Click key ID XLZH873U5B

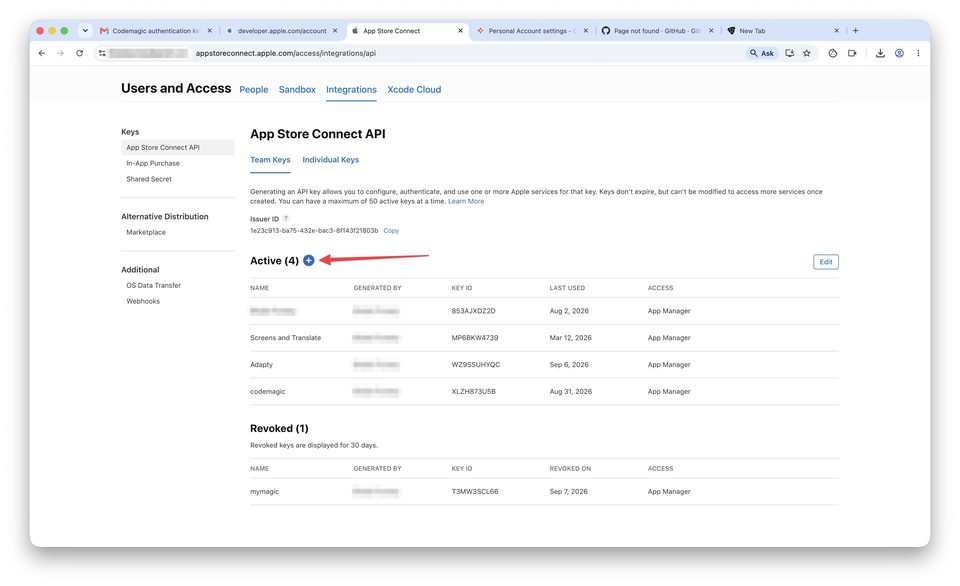pos(473,392)
